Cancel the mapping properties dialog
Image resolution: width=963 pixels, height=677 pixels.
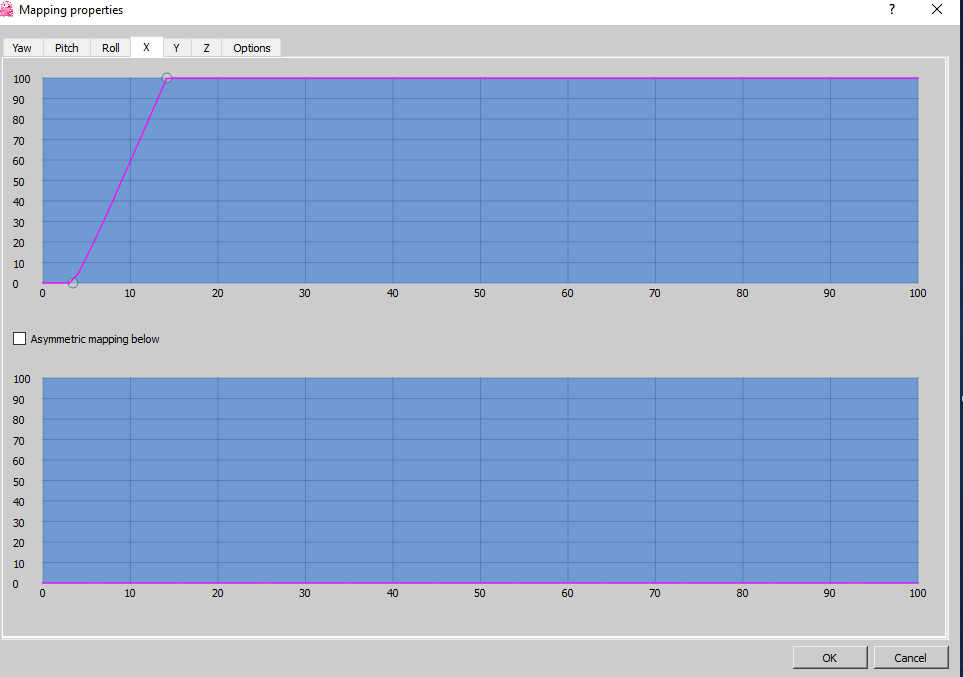(x=910, y=657)
